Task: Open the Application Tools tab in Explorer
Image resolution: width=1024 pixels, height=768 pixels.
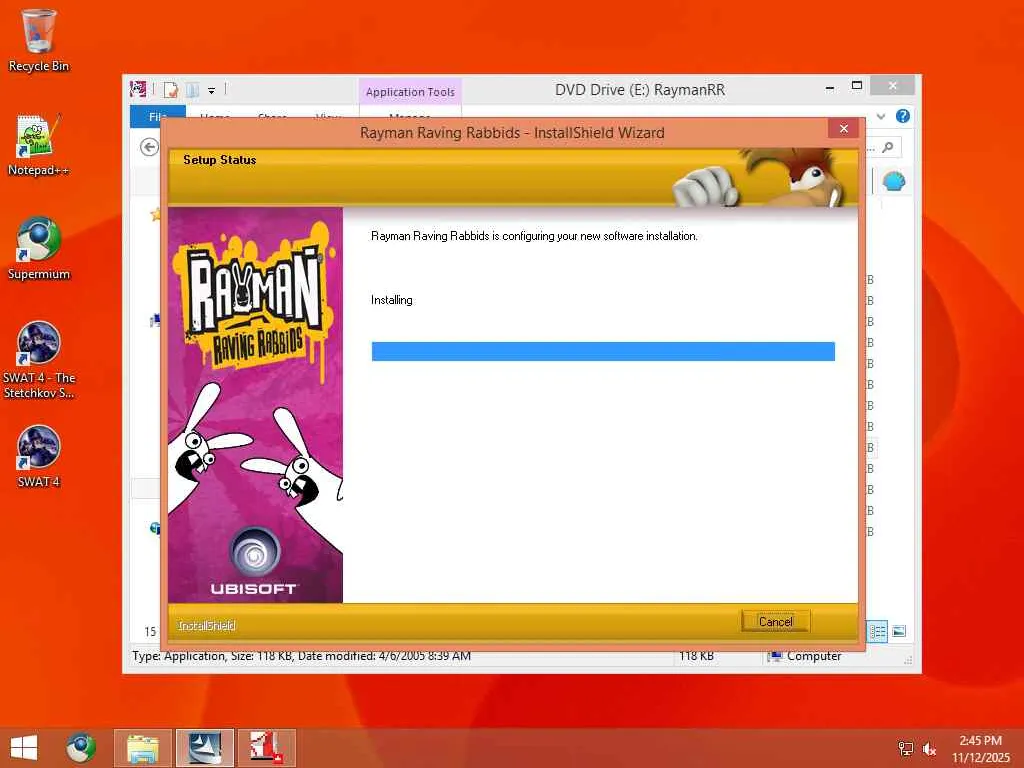Action: [410, 92]
